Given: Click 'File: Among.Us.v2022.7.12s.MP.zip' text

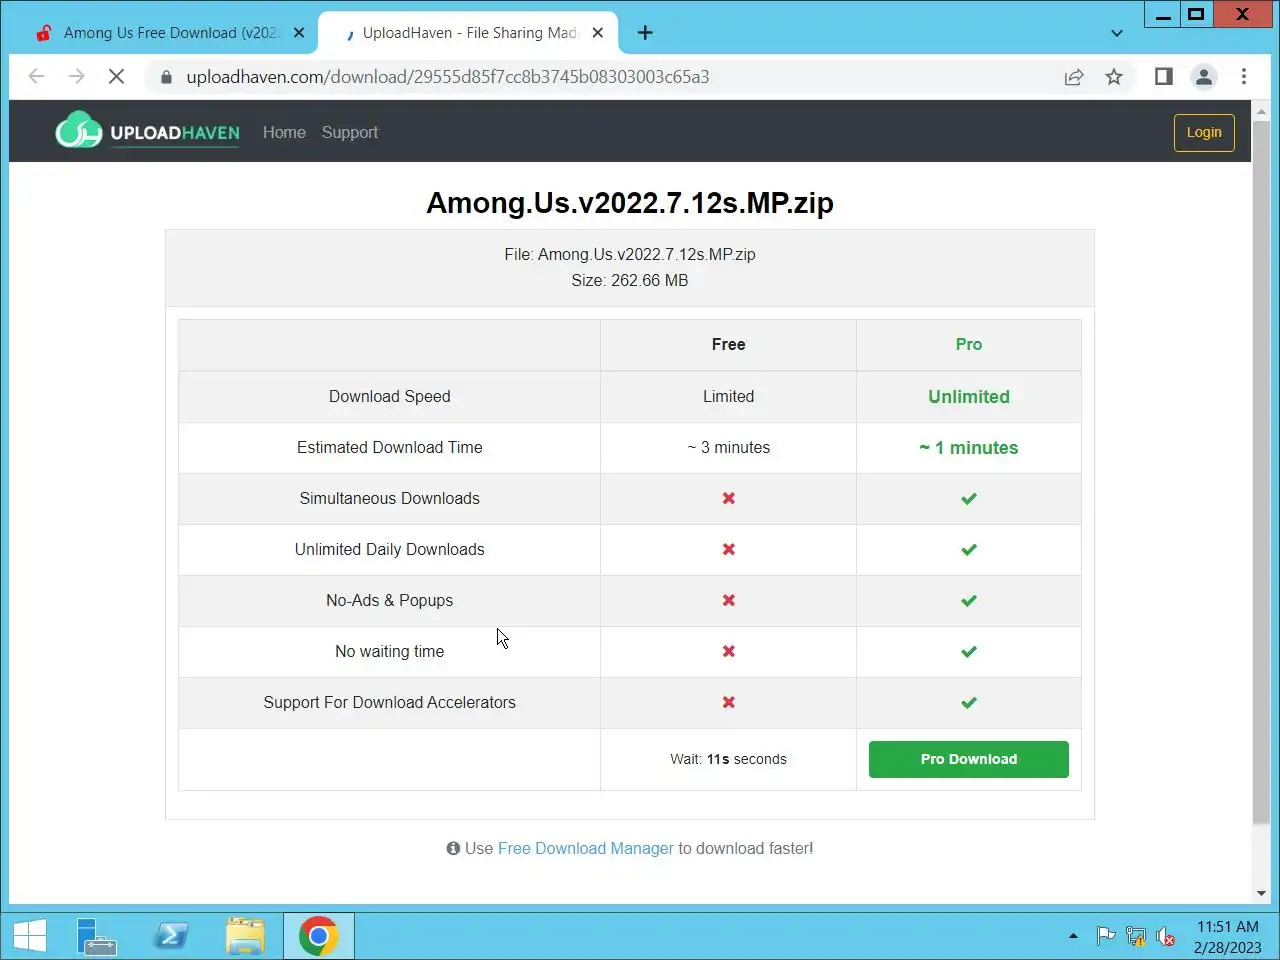Looking at the screenshot, I should tap(630, 254).
